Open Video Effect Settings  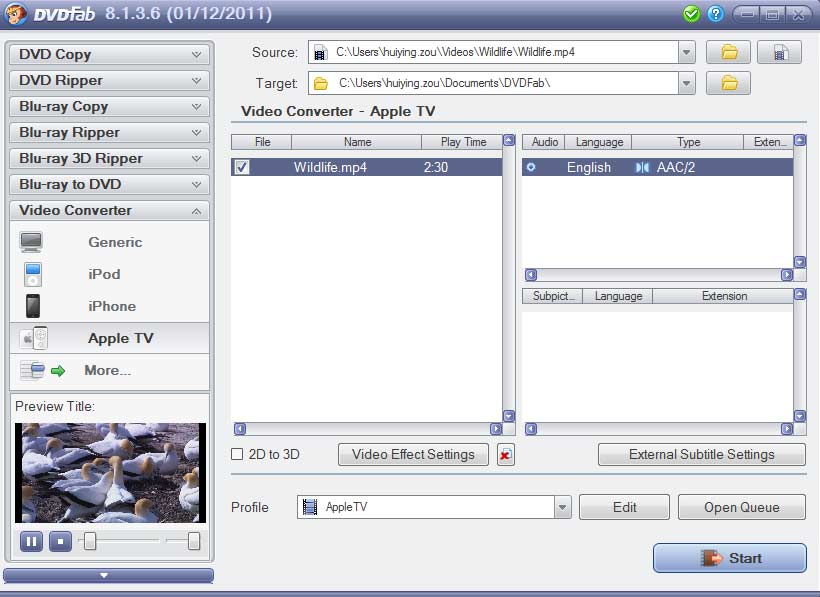coord(413,455)
